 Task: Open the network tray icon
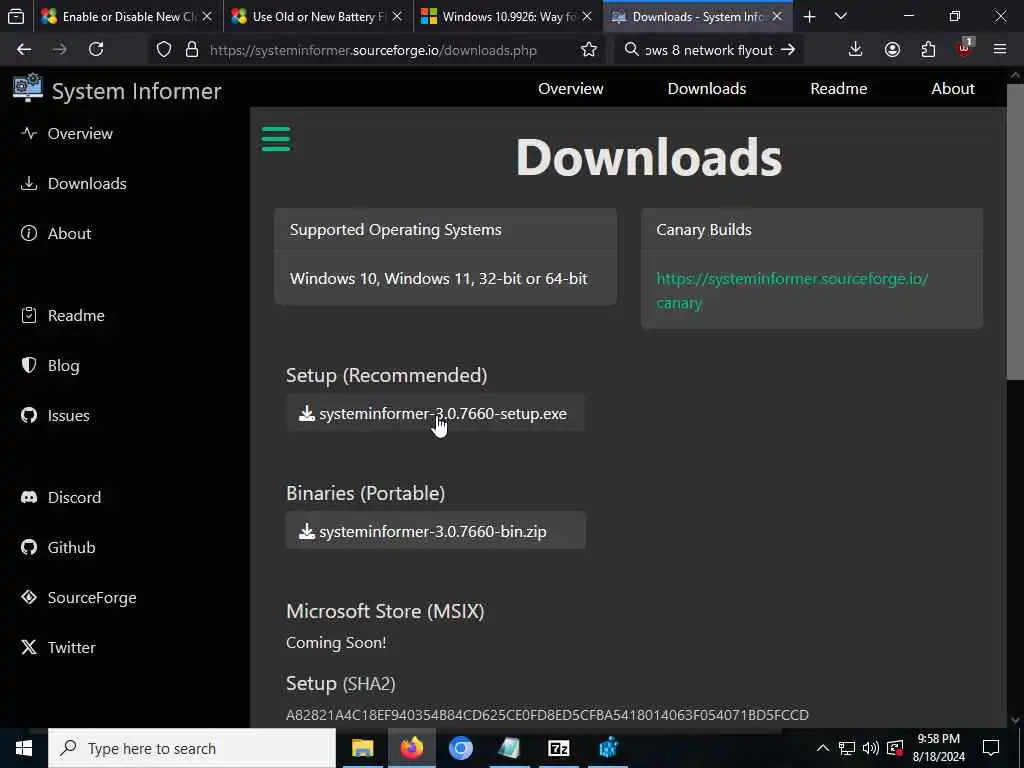point(847,748)
